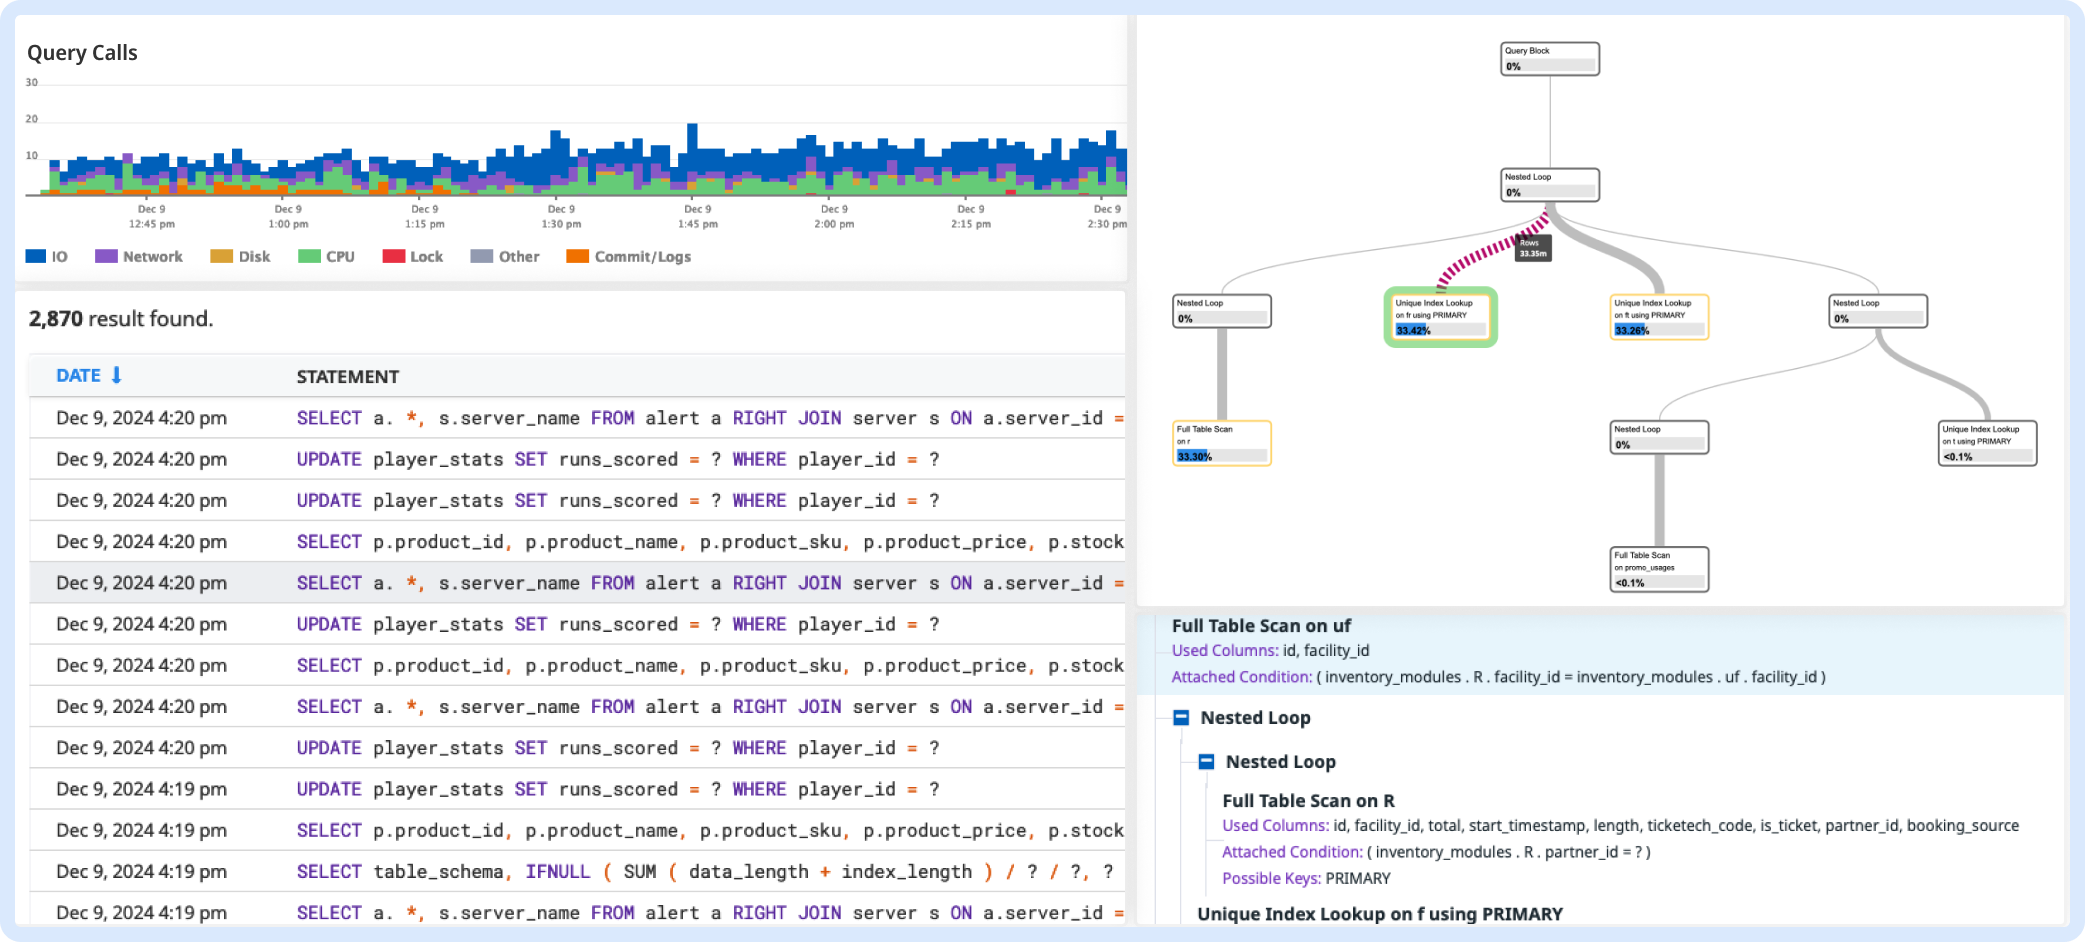
Task: Click the Lock legend color swatch
Action: tap(393, 256)
